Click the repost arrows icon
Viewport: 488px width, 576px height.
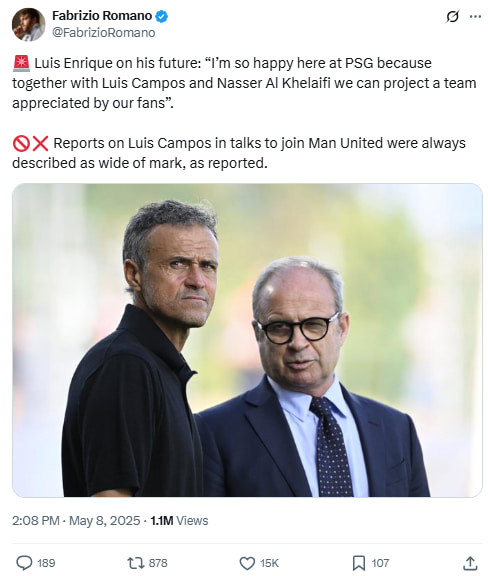[136, 563]
